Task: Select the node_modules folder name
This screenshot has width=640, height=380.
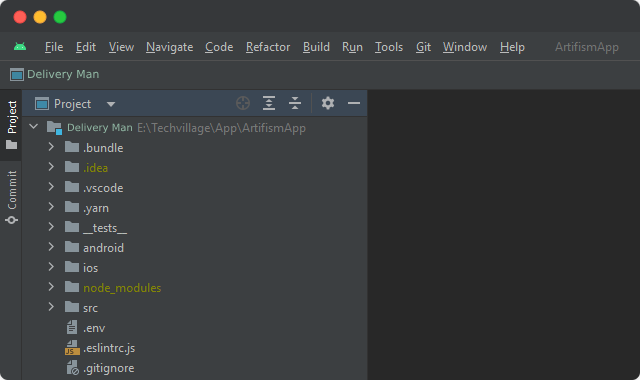Action: (x=122, y=288)
